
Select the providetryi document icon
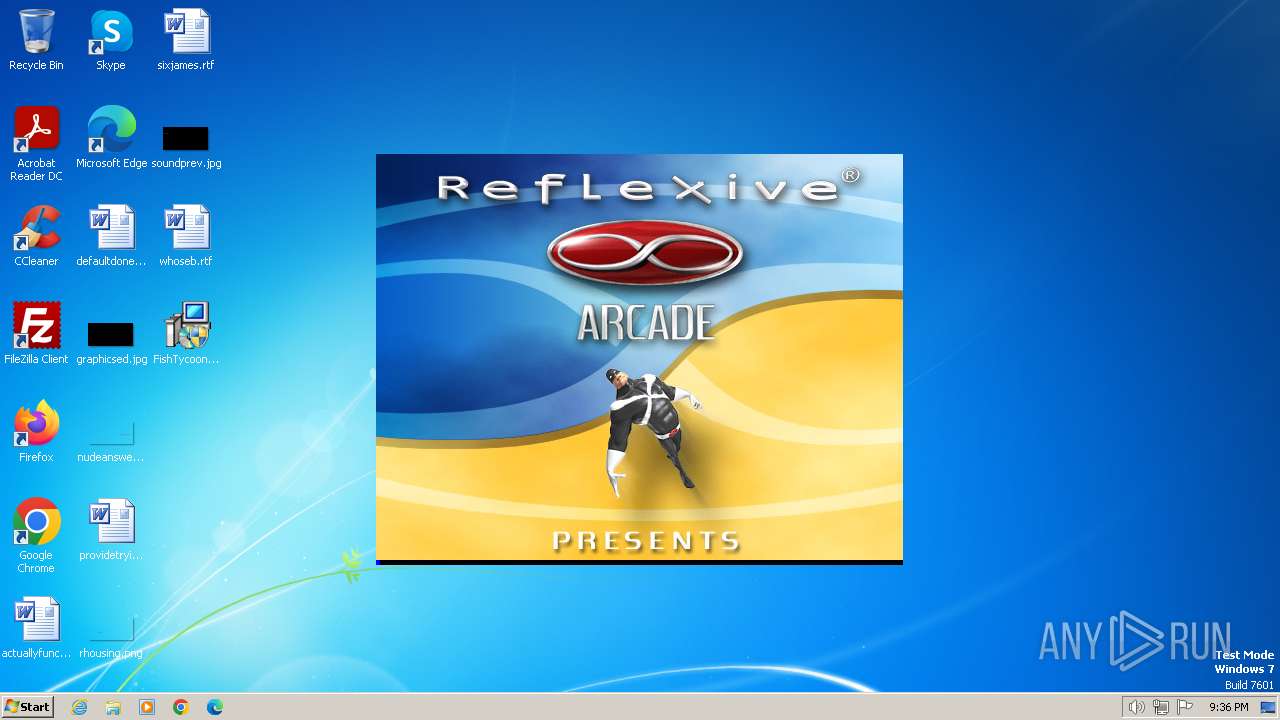pos(111,530)
